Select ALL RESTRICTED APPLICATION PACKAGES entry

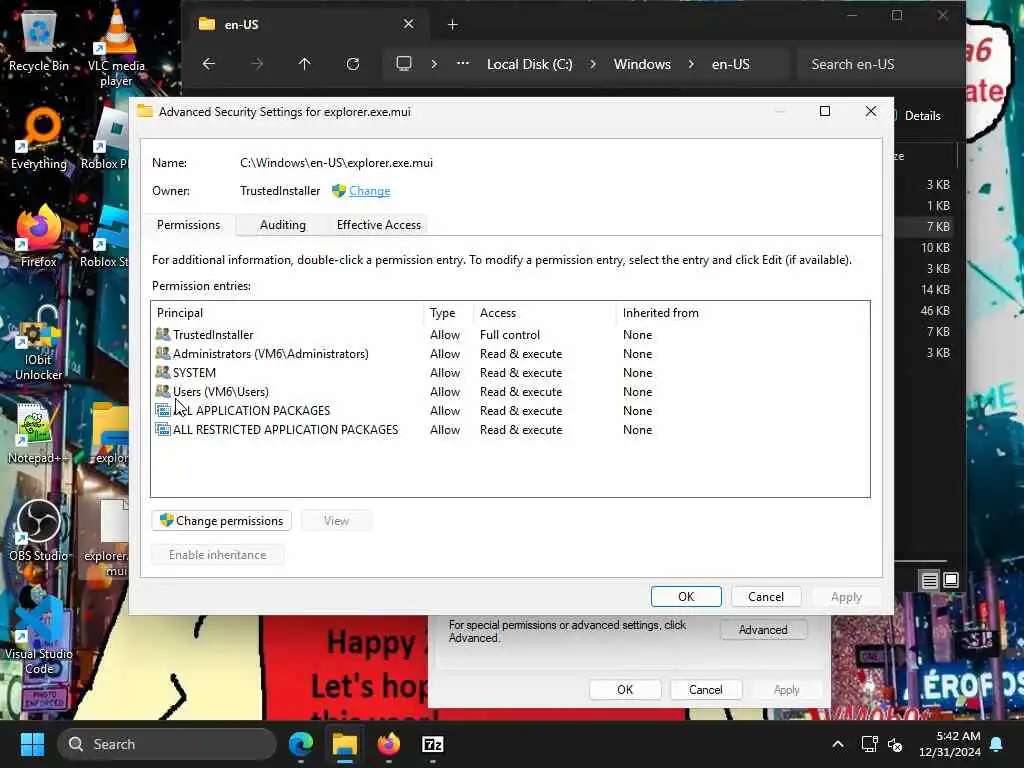[x=509, y=430]
